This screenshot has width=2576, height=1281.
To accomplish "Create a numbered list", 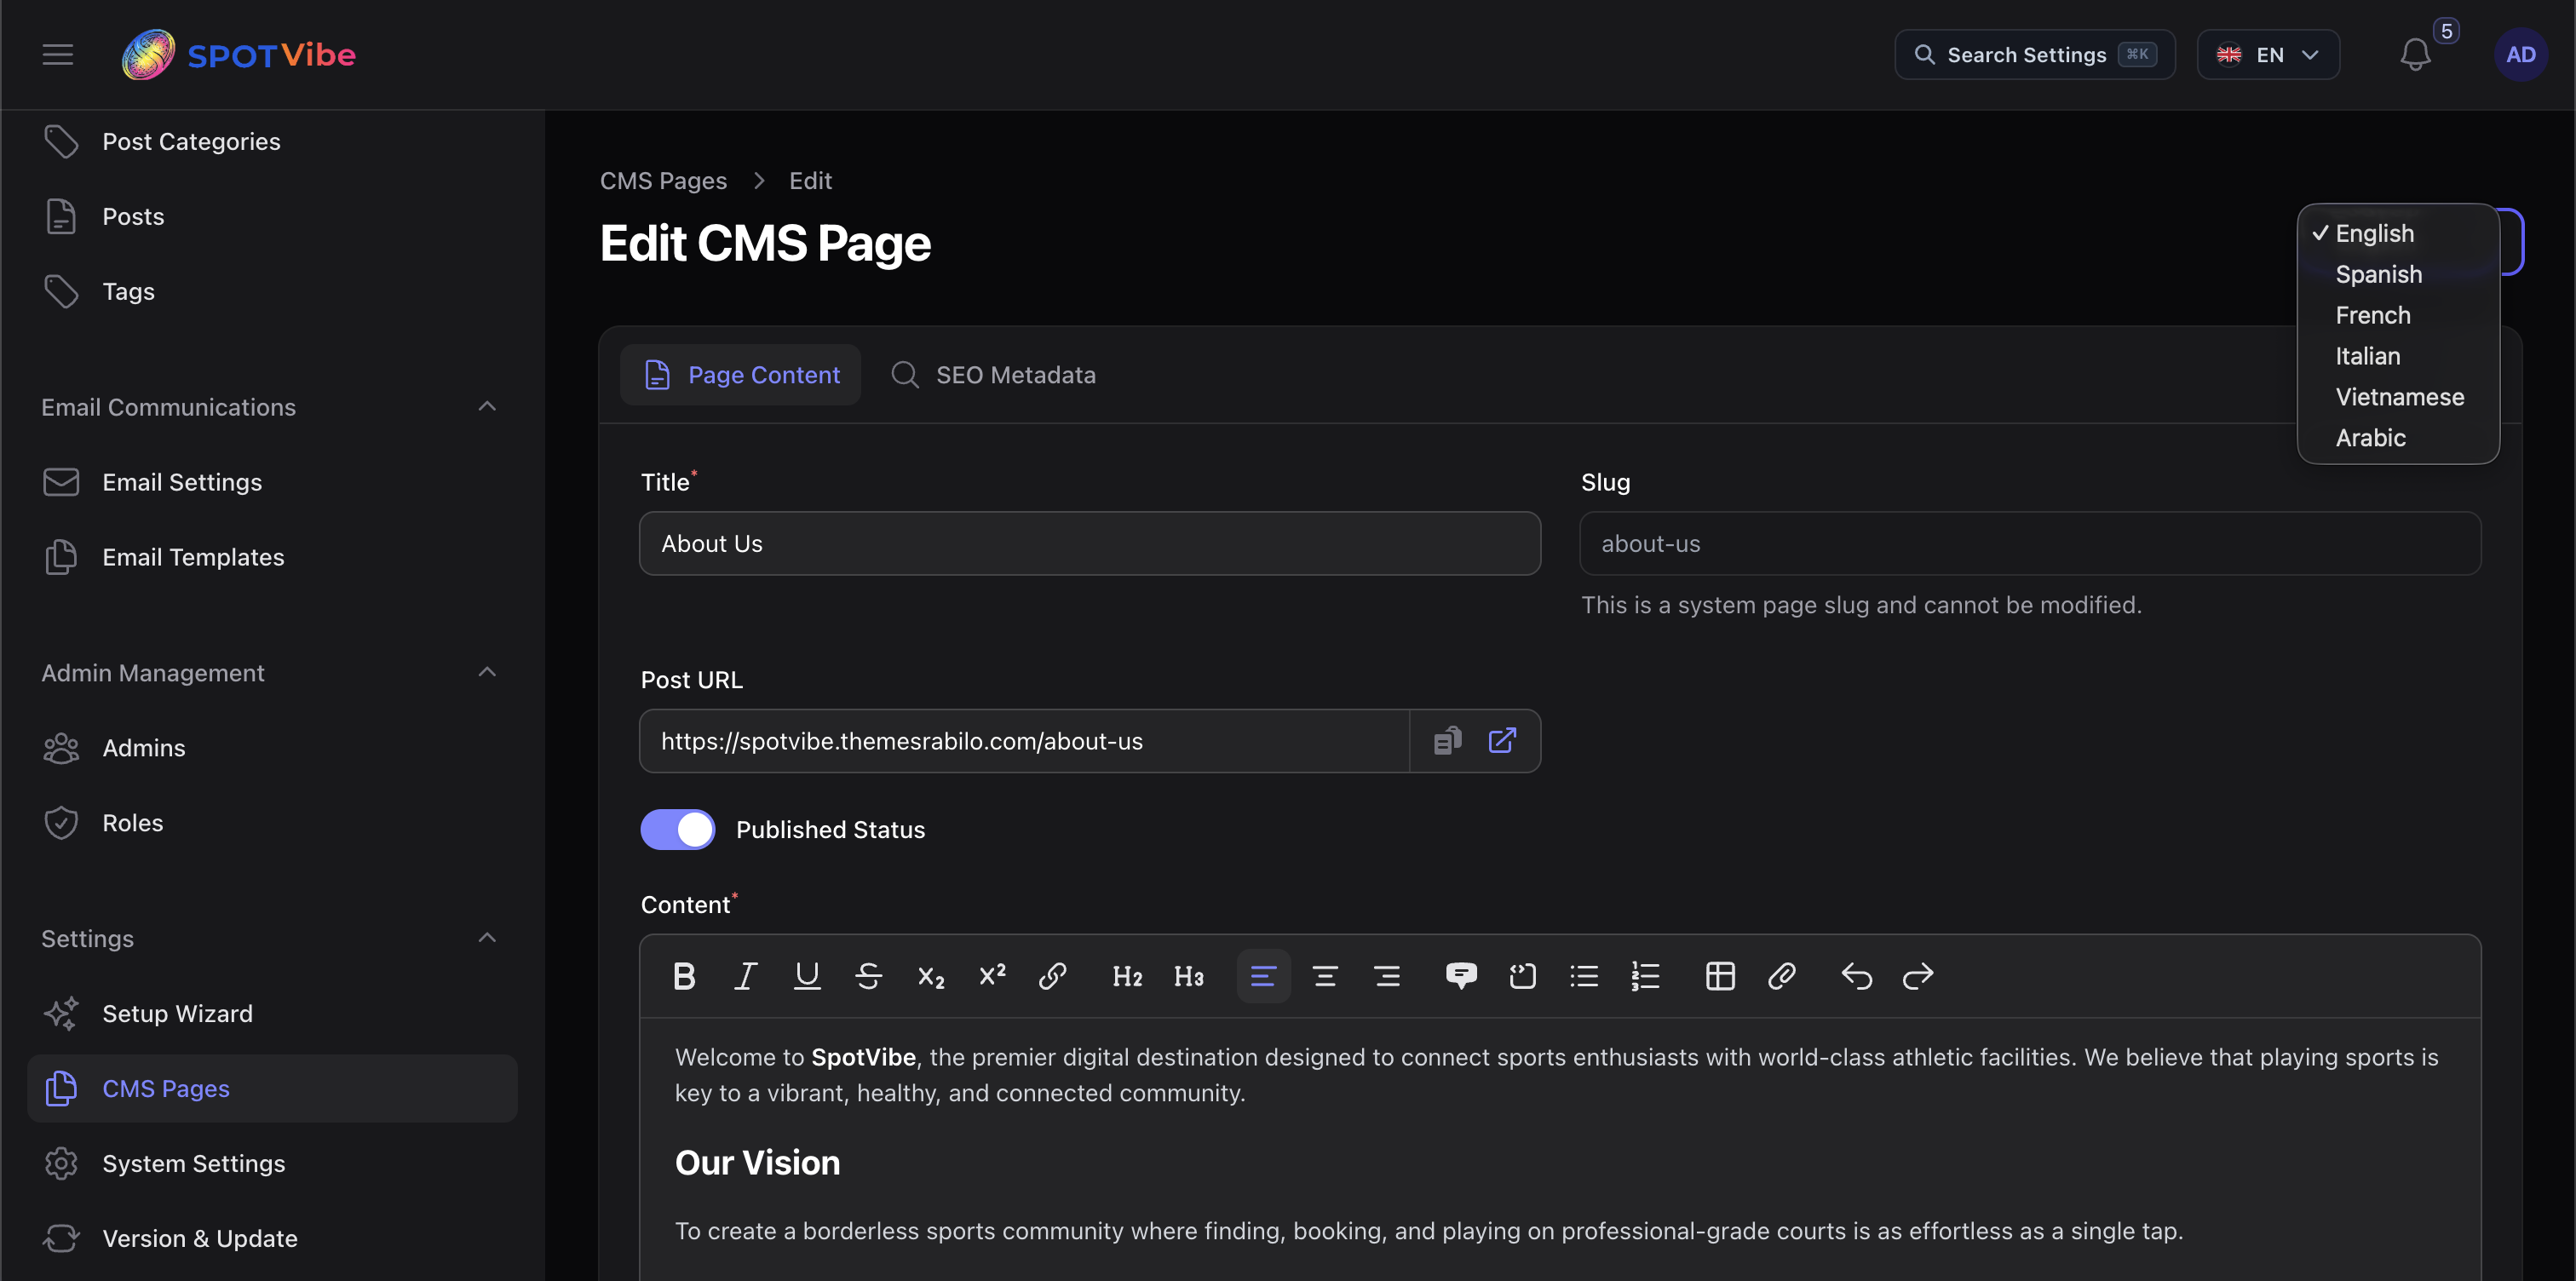I will (1646, 976).
